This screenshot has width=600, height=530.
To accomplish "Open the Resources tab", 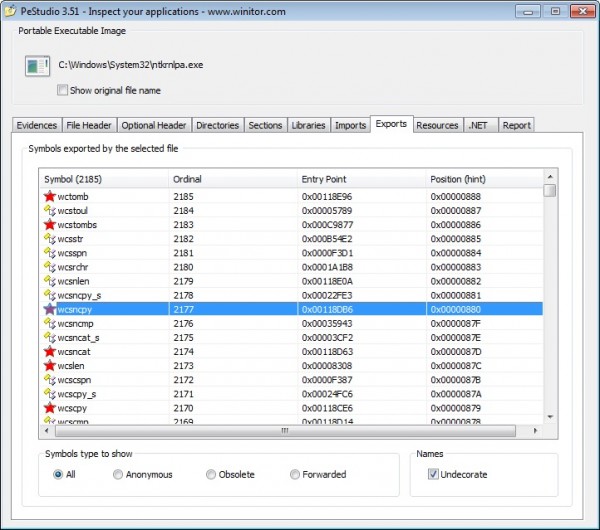I will [437, 125].
